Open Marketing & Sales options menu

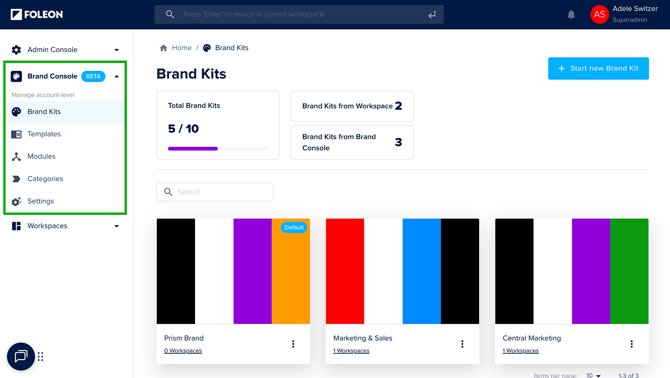pos(462,344)
